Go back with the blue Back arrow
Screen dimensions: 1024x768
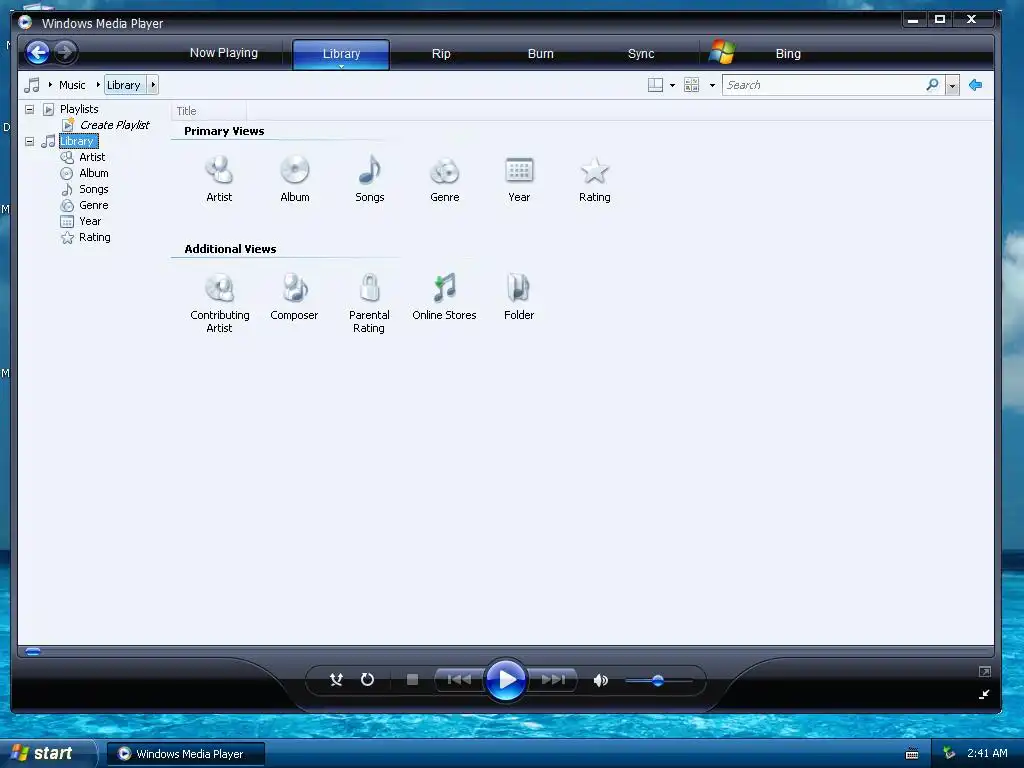[37, 52]
